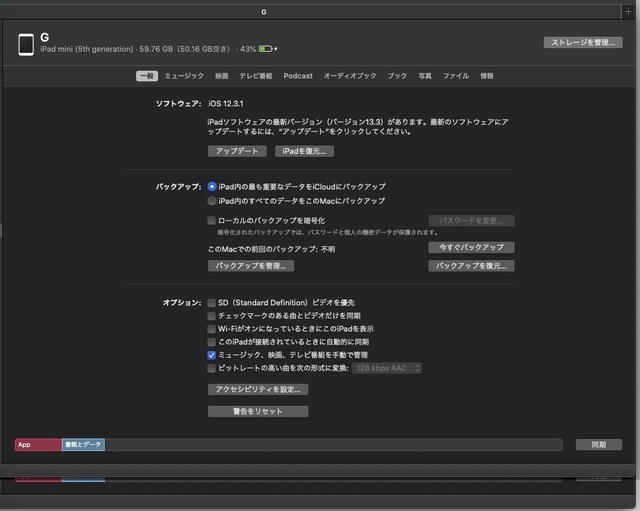640x511 pixels.
Task: Switch to the Podcast tab
Action: (298, 76)
